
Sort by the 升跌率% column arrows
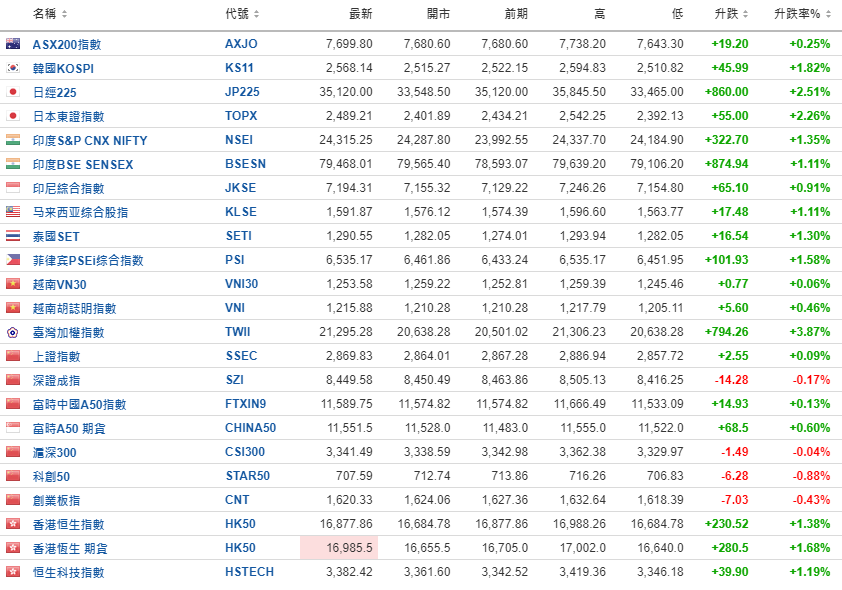click(827, 15)
